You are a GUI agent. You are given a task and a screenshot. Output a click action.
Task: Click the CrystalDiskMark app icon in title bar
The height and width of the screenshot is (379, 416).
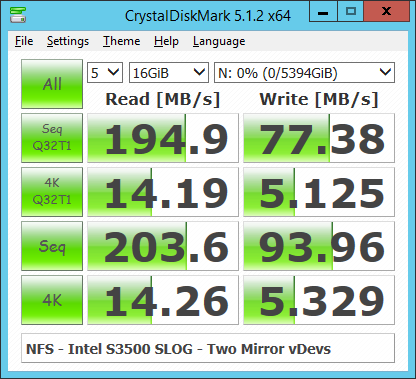[18, 15]
